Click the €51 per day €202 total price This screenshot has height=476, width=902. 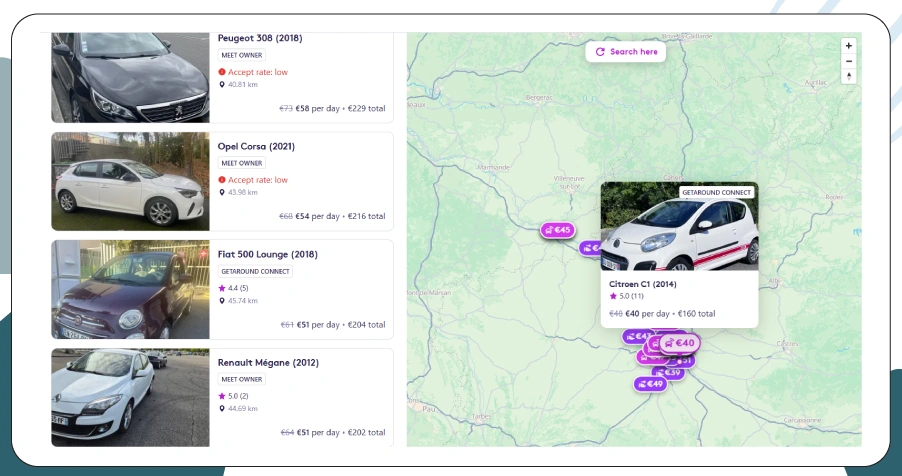pos(333,433)
